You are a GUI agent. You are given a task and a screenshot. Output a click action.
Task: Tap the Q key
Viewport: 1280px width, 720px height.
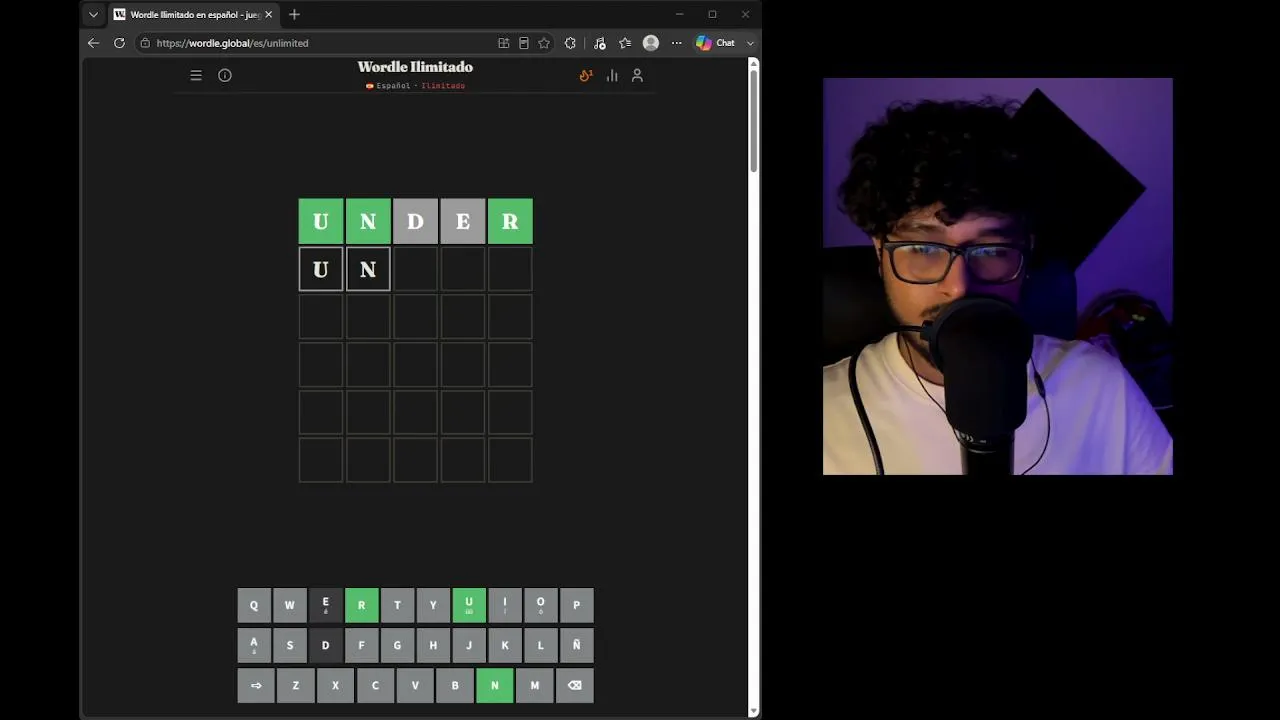pos(254,605)
